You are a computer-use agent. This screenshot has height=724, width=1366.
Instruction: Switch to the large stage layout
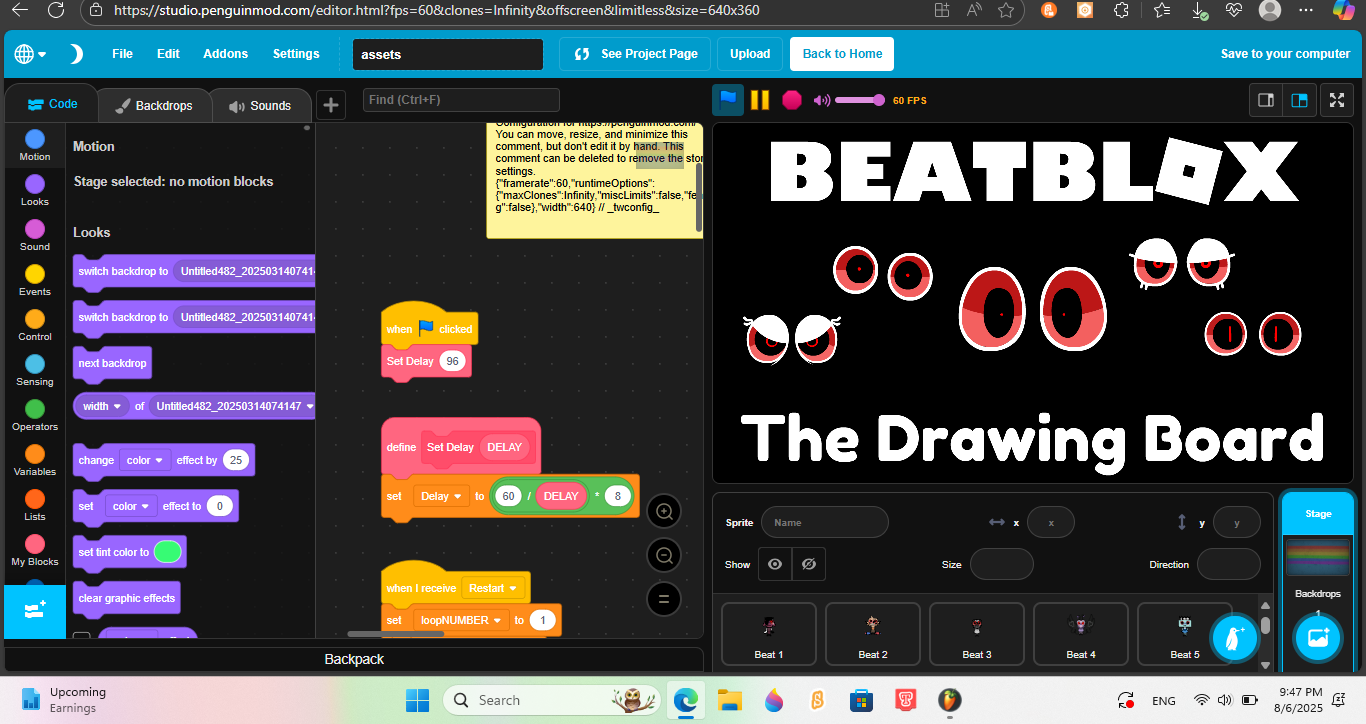coord(1300,100)
